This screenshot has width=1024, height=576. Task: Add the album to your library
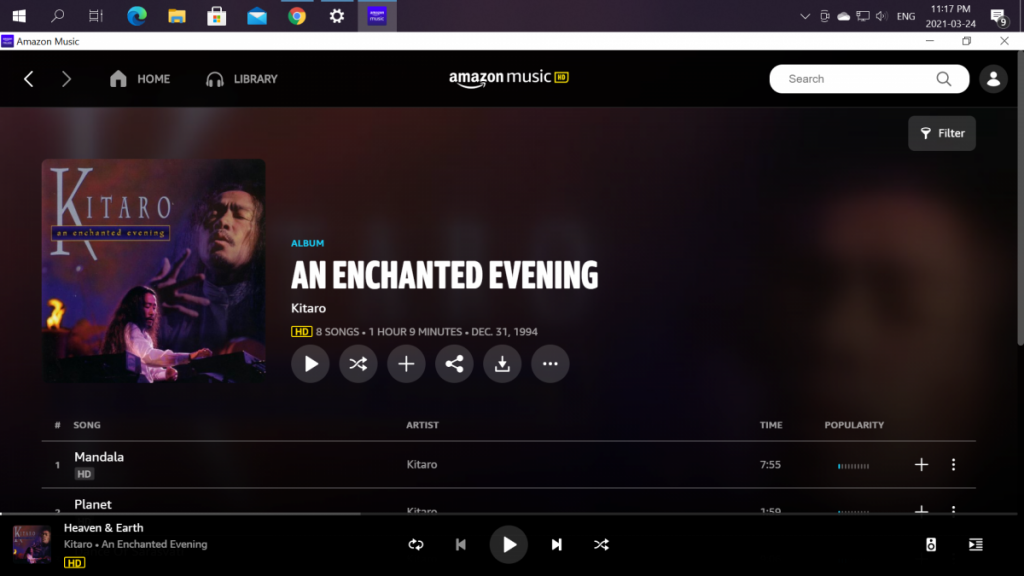pyautogui.click(x=406, y=364)
